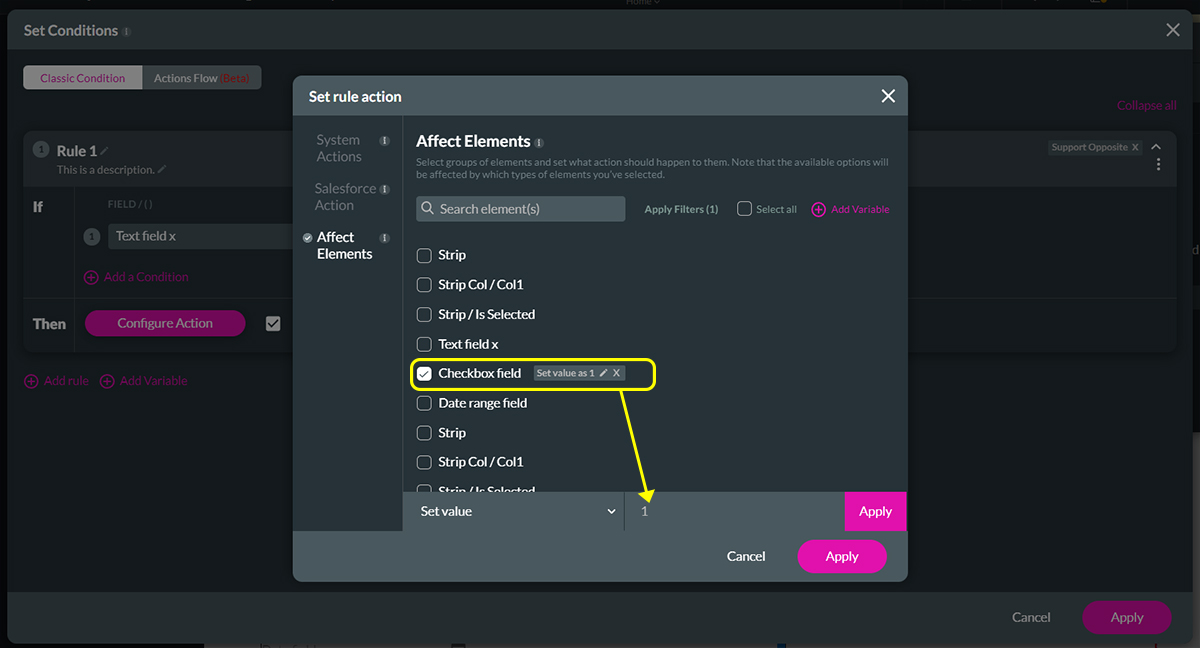This screenshot has width=1200, height=648.
Task: Edit the Set value as 1 pencil icon
Action: [x=603, y=373]
